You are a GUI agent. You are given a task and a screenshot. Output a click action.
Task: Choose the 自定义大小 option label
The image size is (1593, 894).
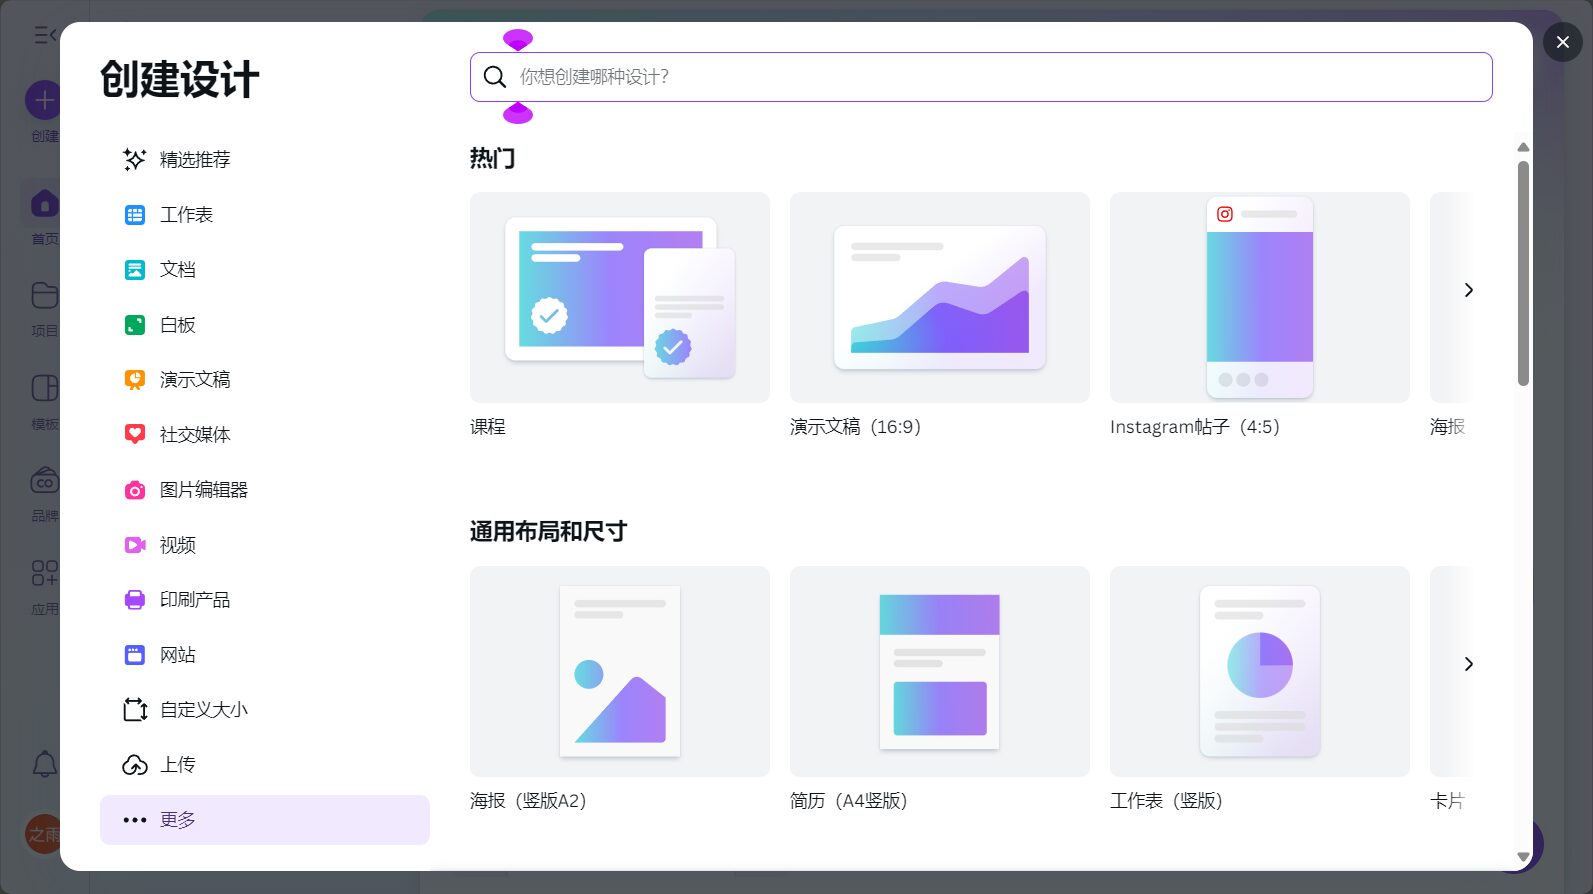(x=204, y=710)
